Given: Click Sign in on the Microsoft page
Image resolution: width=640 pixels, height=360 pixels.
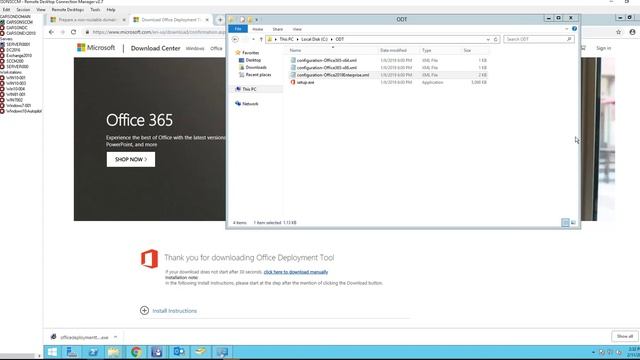Looking at the screenshot, I should pyautogui.click(x=603, y=48).
